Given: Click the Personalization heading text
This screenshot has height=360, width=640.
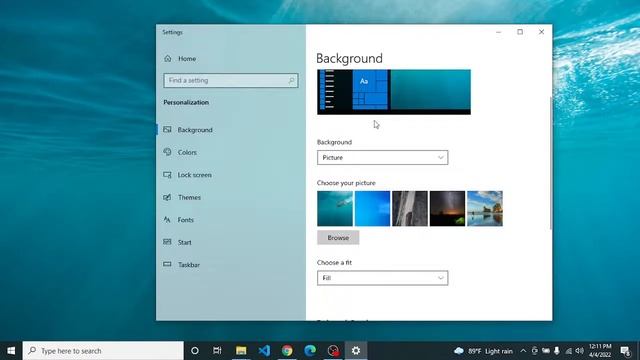Looking at the screenshot, I should tap(186, 102).
